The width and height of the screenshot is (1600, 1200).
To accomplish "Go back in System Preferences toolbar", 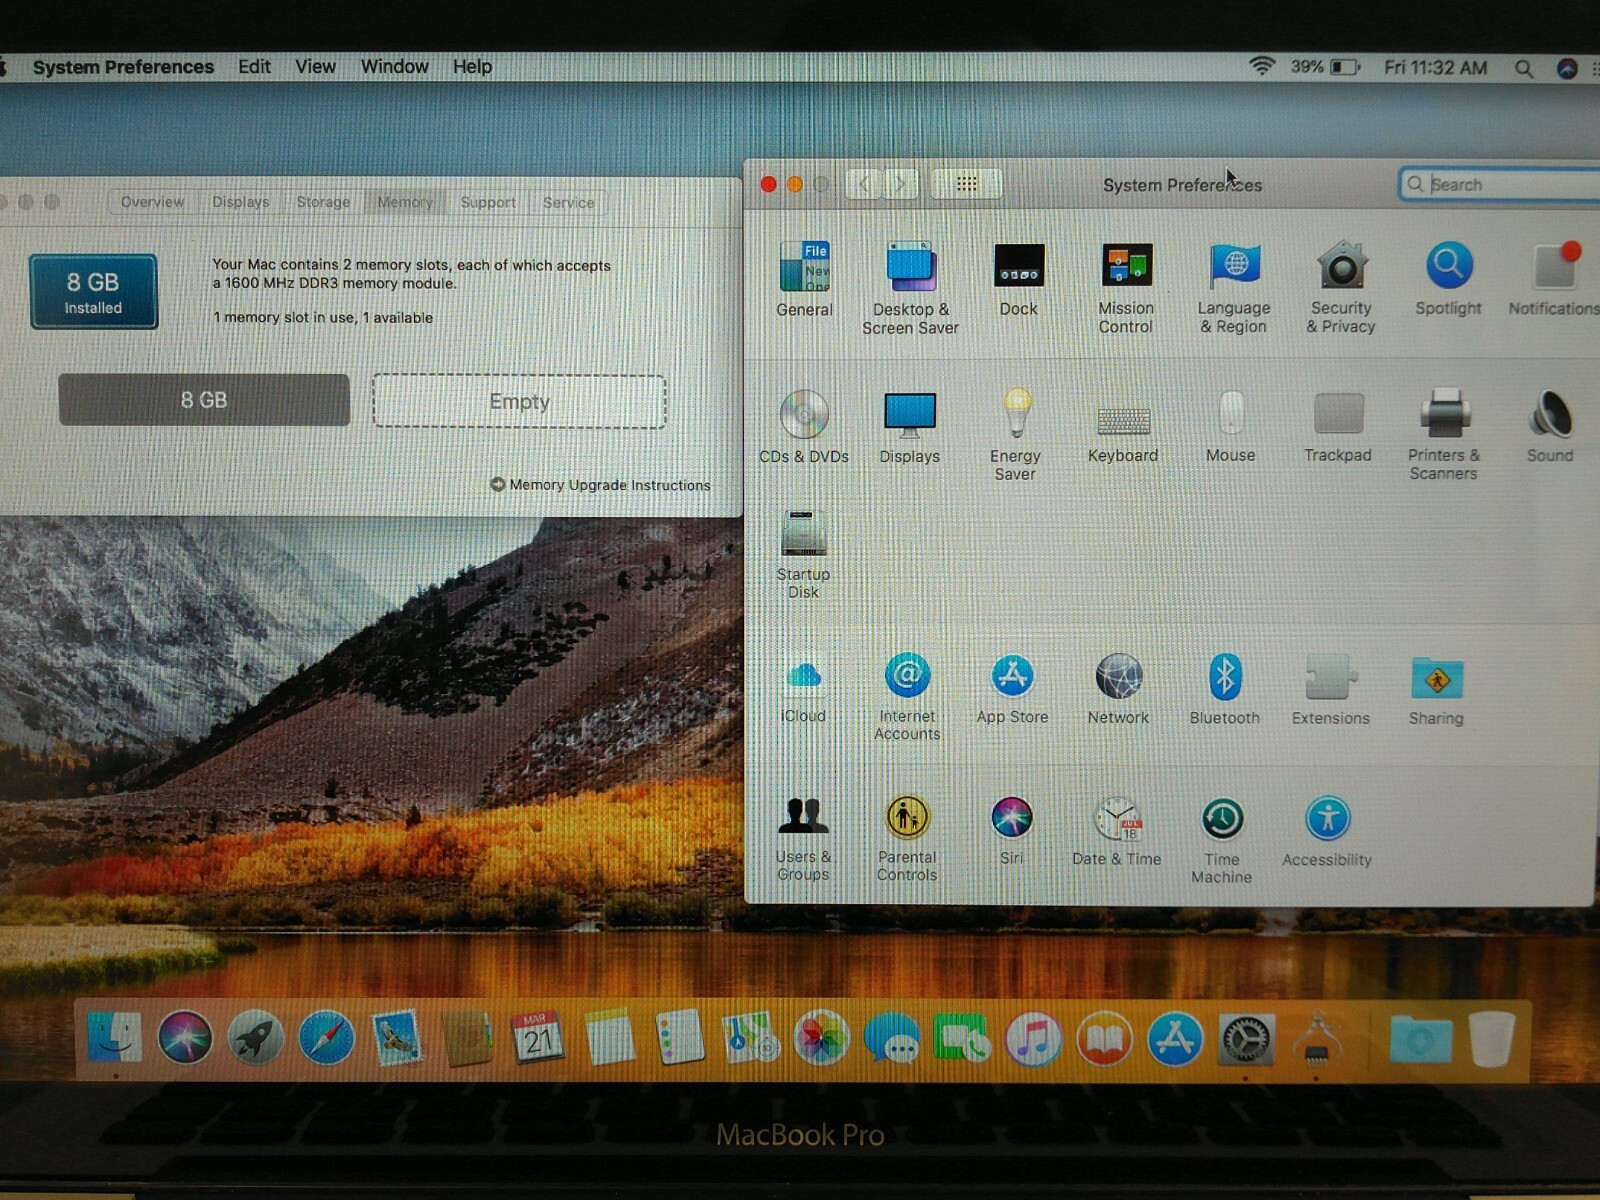I will [x=864, y=184].
